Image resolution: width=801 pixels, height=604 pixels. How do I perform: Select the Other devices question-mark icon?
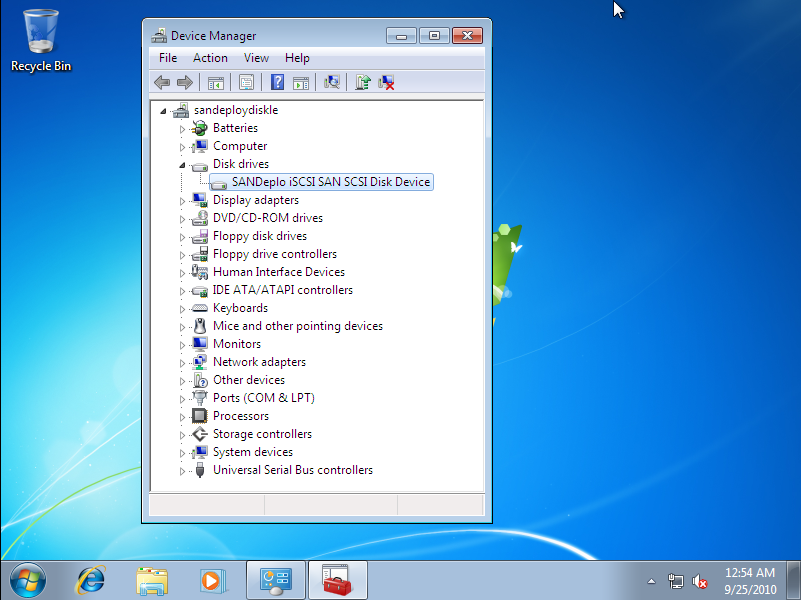(200, 380)
